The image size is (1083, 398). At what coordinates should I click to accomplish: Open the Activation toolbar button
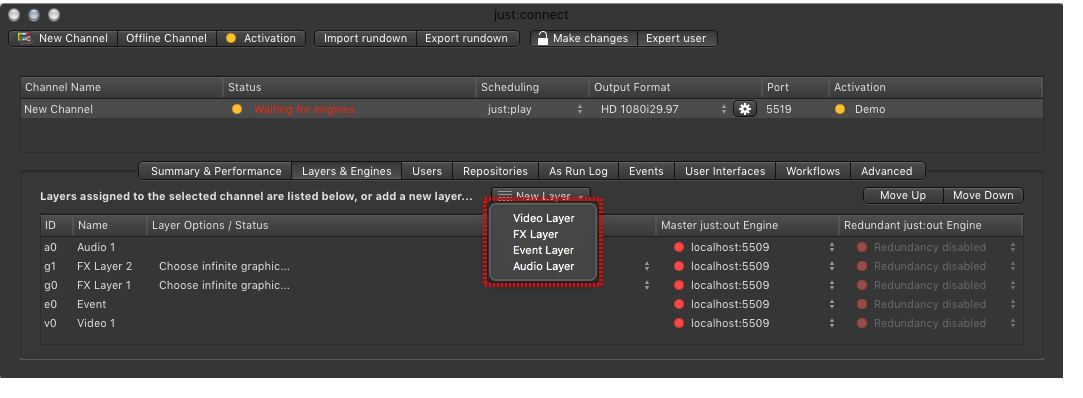pyautogui.click(x=261, y=38)
